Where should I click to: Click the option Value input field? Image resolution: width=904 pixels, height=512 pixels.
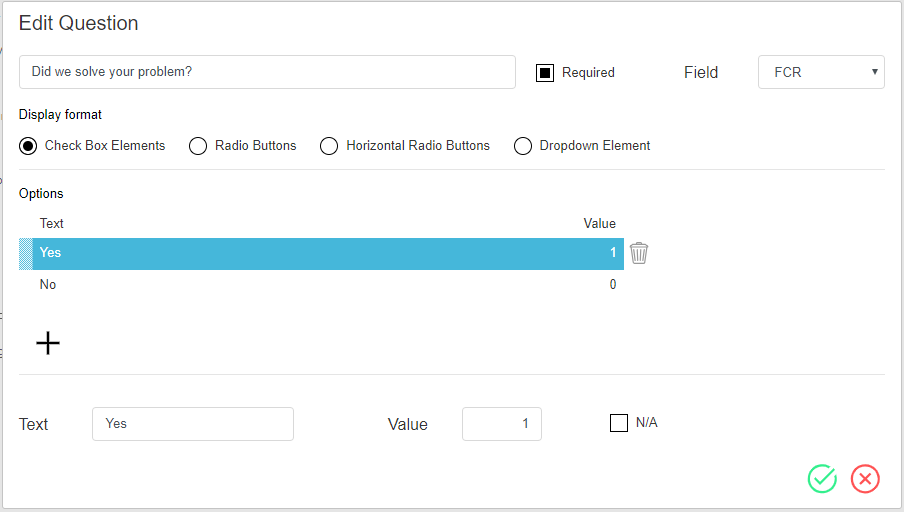coord(501,424)
